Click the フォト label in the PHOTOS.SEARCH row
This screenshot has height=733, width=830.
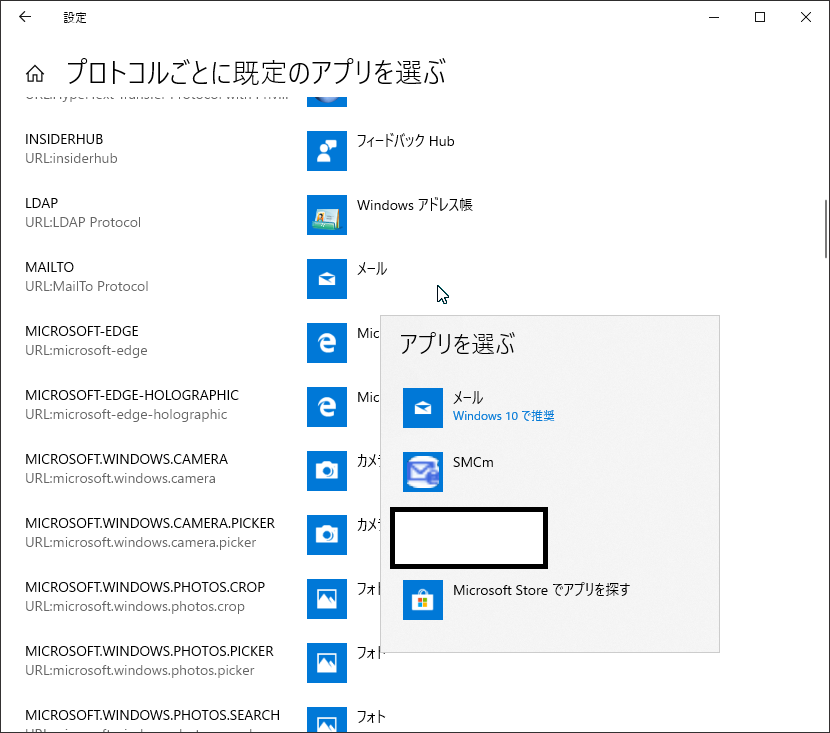pos(371,717)
